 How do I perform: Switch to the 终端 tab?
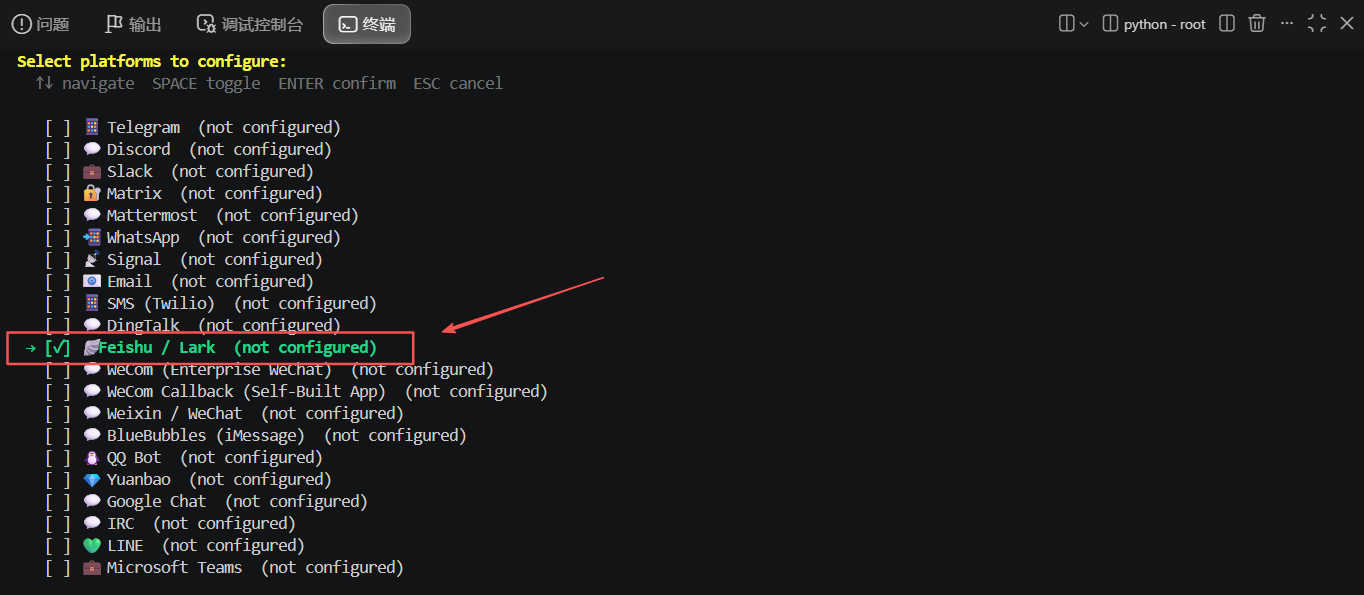[366, 24]
